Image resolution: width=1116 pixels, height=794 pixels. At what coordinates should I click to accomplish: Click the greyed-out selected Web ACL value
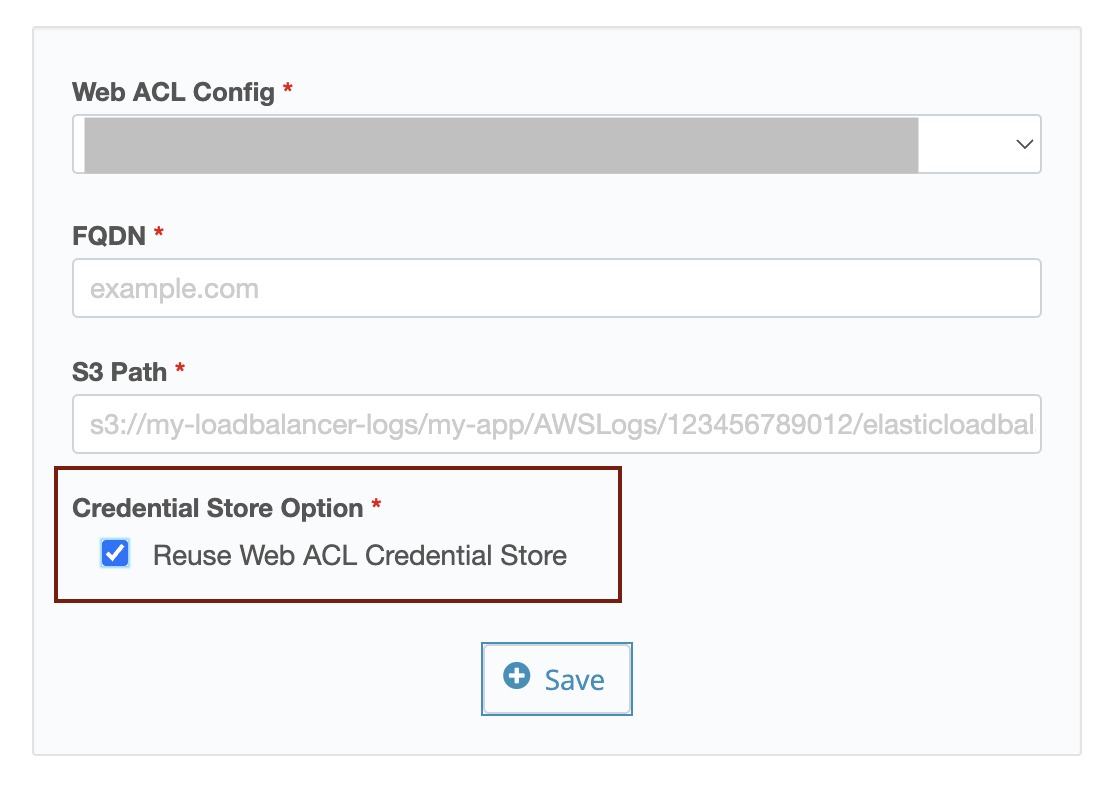click(x=501, y=145)
